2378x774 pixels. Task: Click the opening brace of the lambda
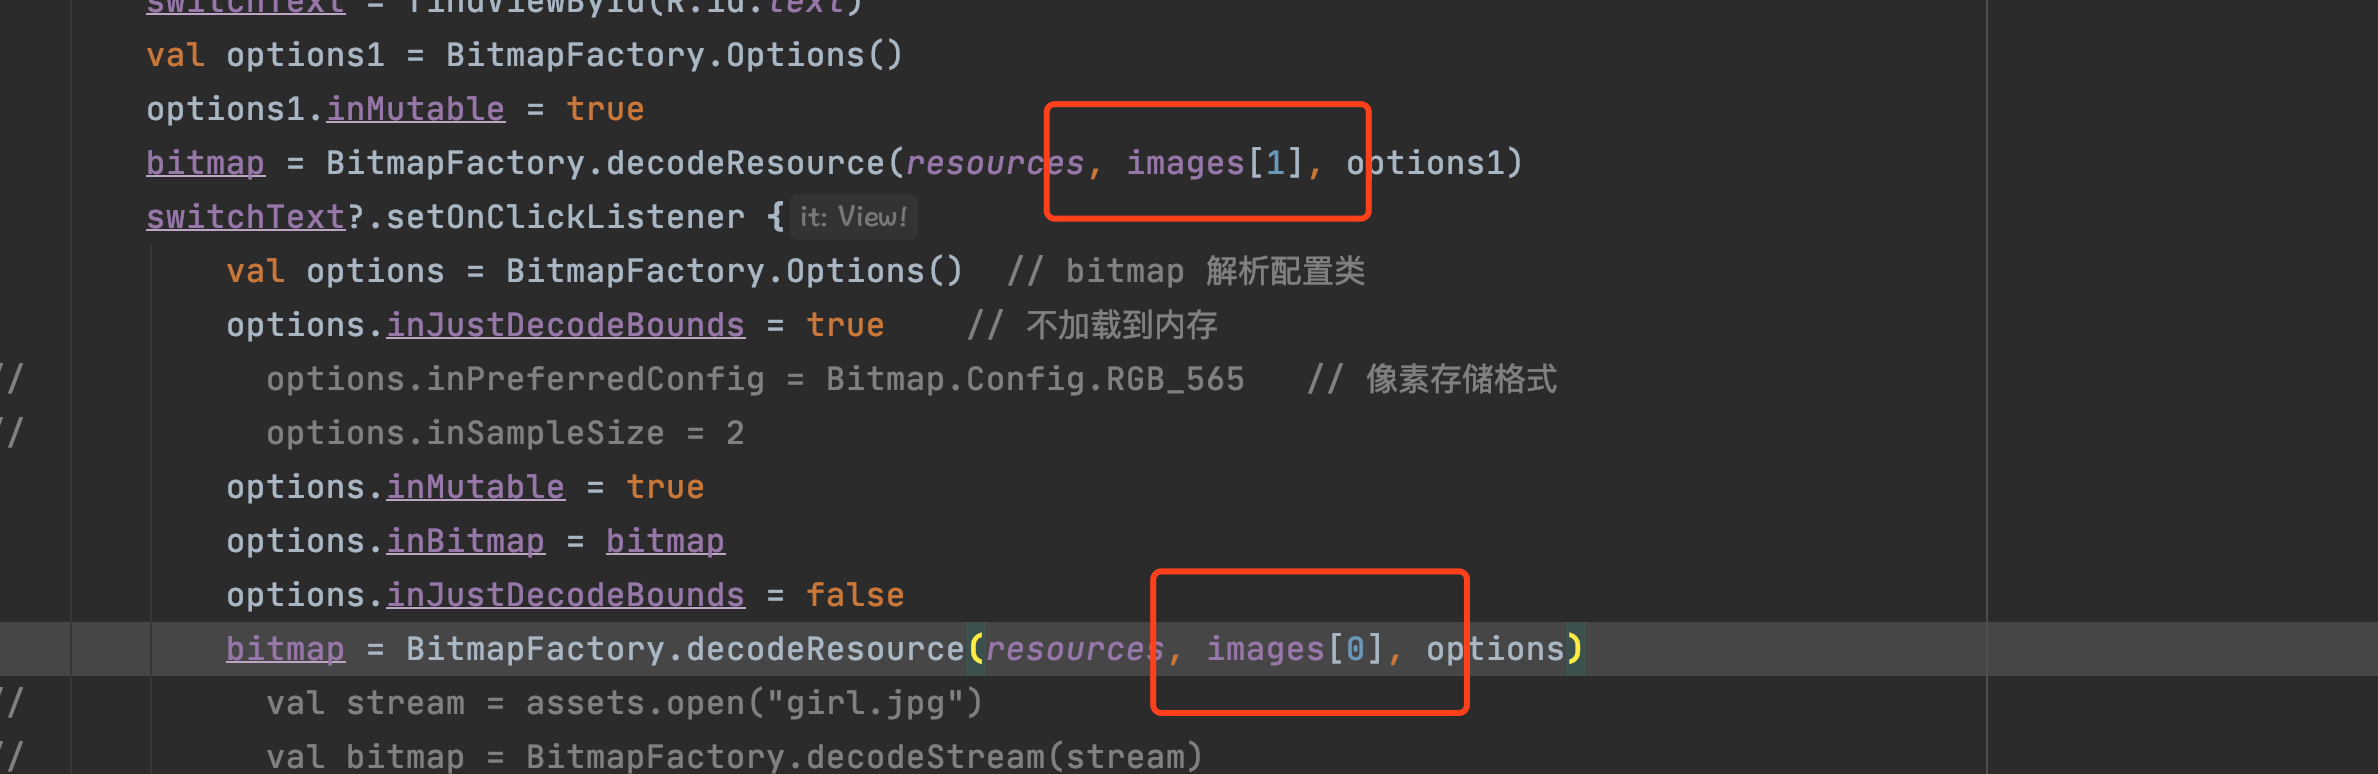tap(775, 217)
